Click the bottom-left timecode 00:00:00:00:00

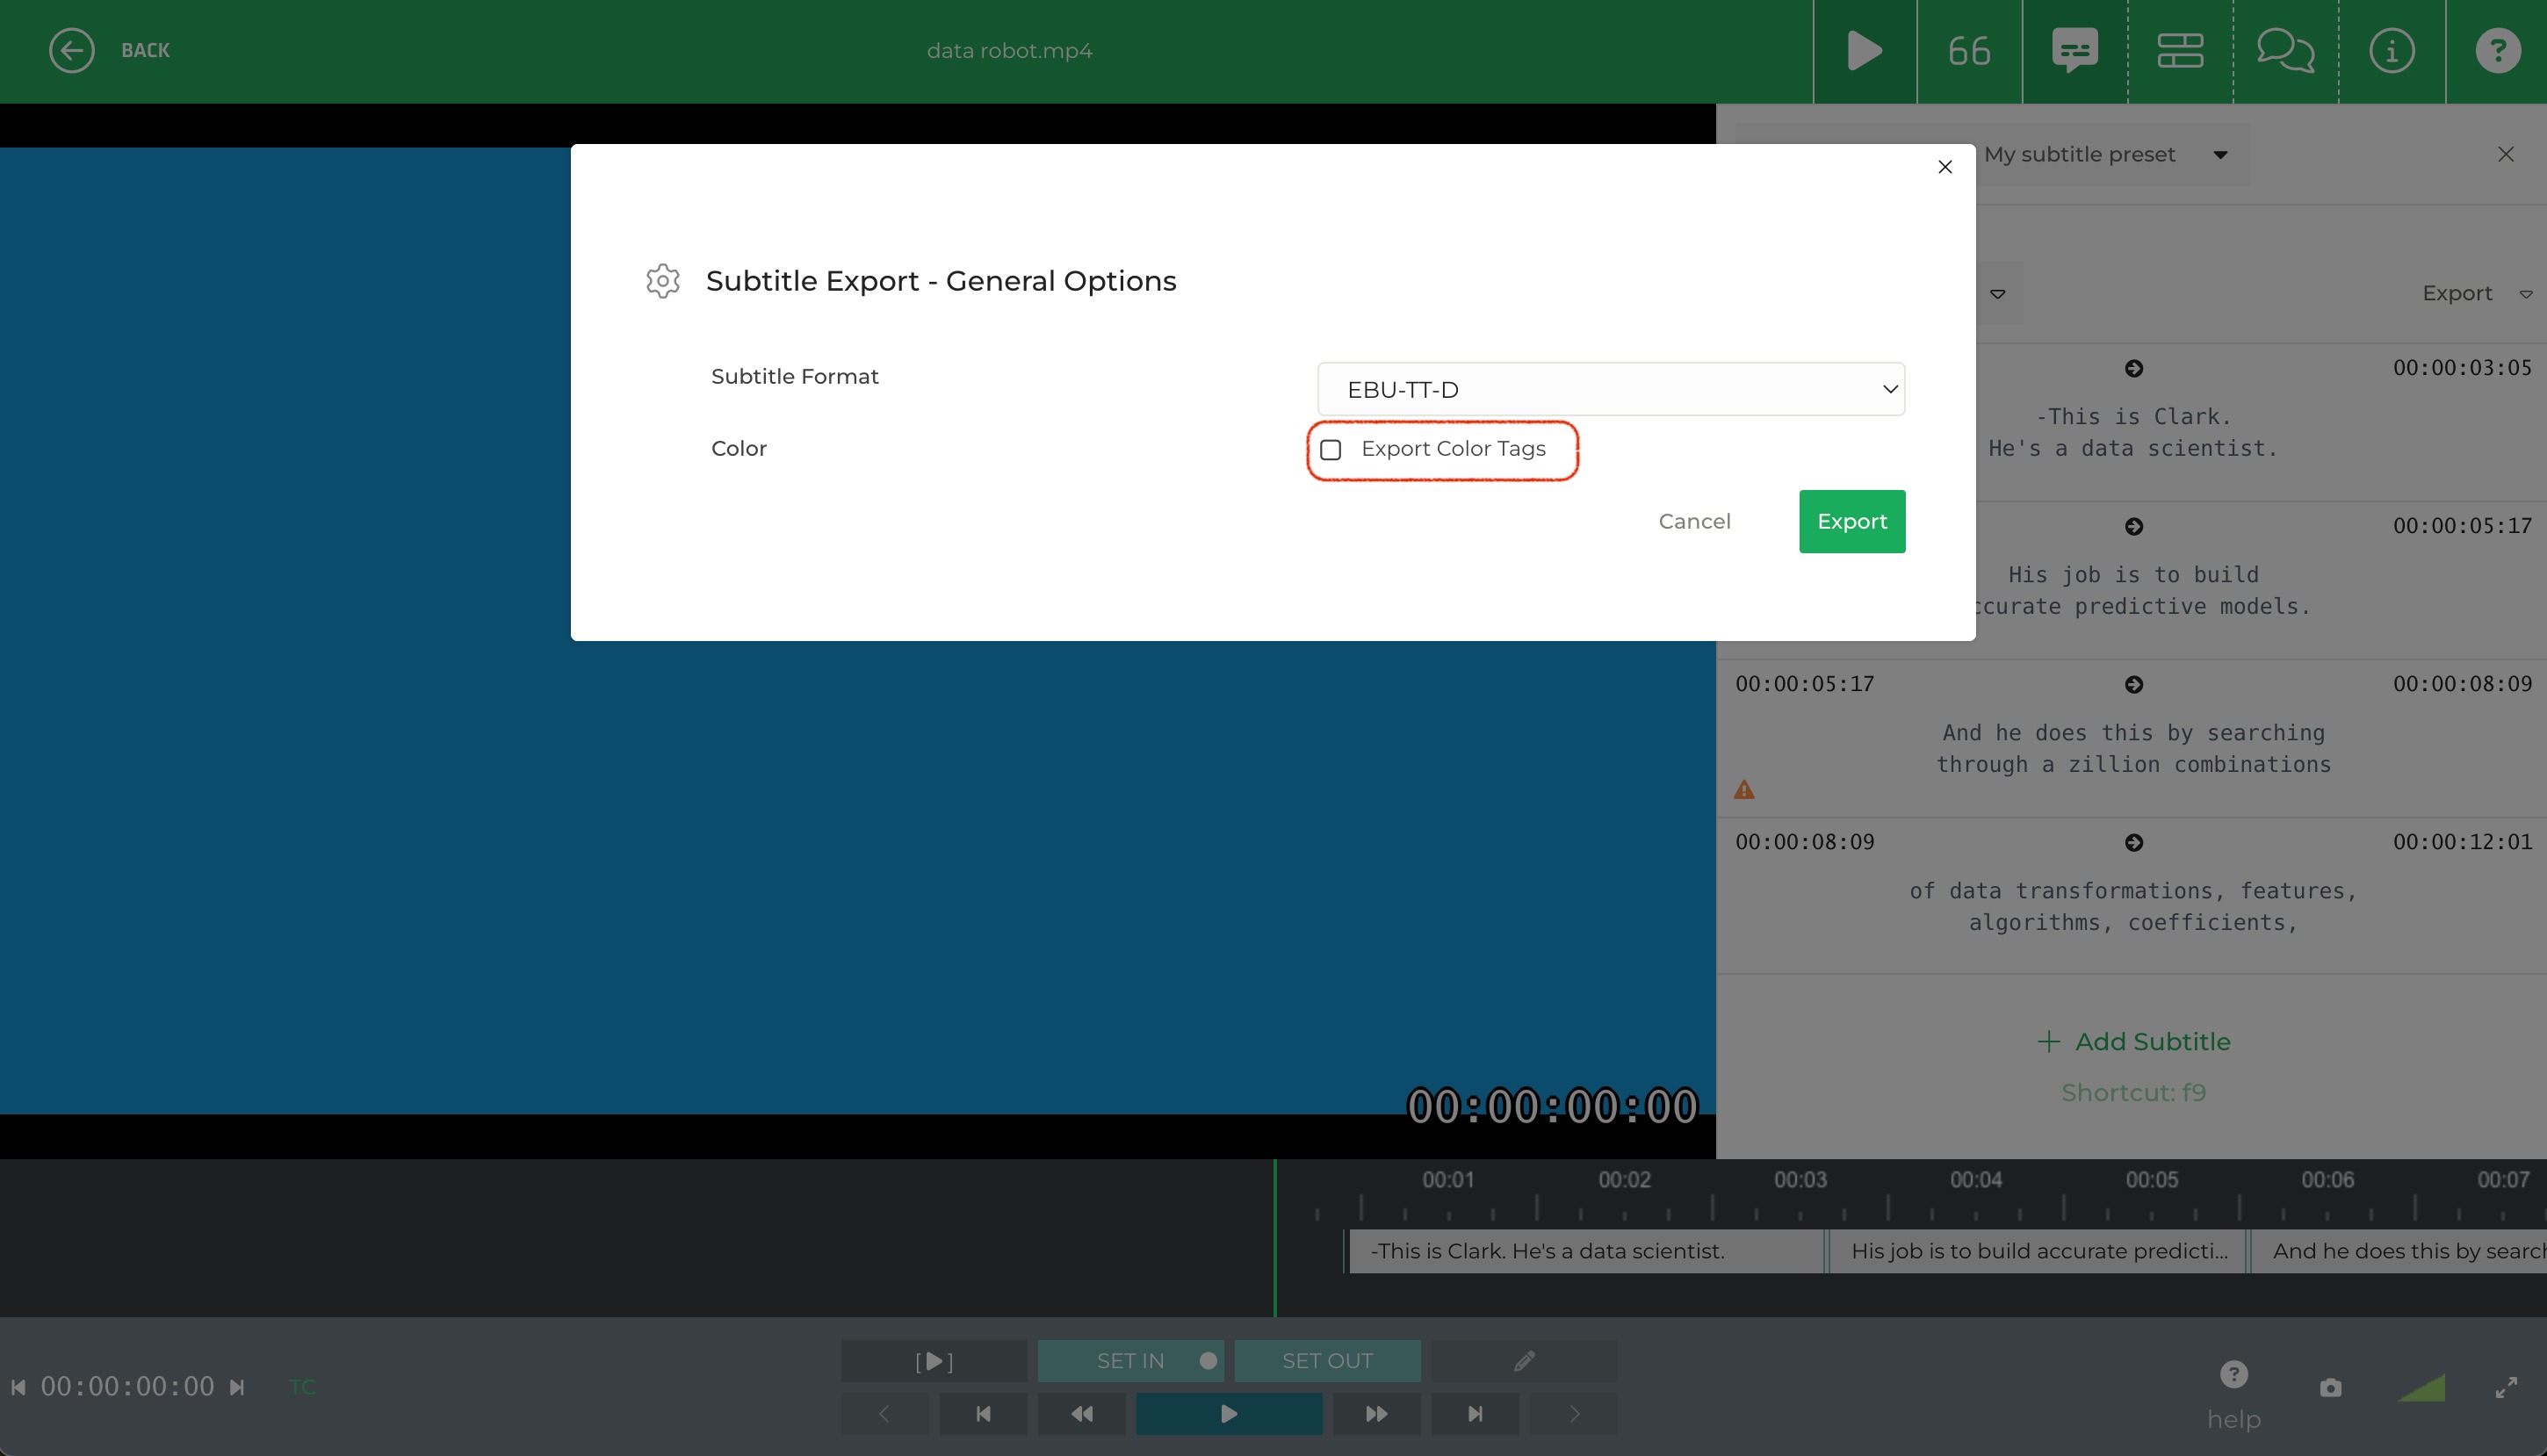pos(128,1387)
